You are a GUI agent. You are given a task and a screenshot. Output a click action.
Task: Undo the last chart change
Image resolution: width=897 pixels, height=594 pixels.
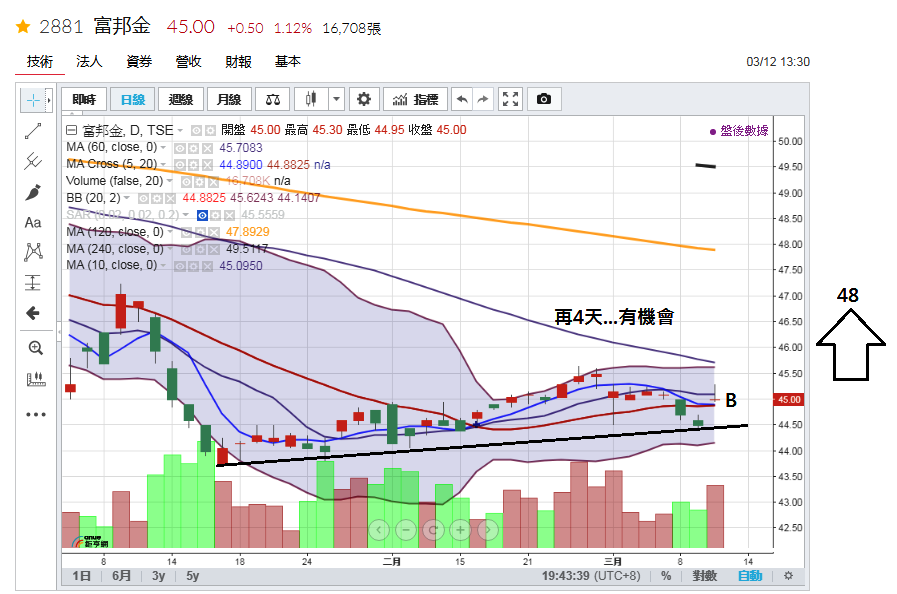click(462, 100)
